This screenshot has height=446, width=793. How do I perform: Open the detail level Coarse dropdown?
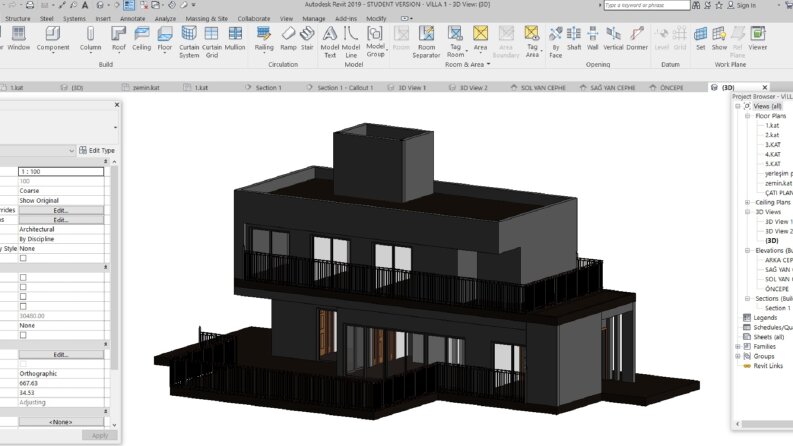[61, 191]
